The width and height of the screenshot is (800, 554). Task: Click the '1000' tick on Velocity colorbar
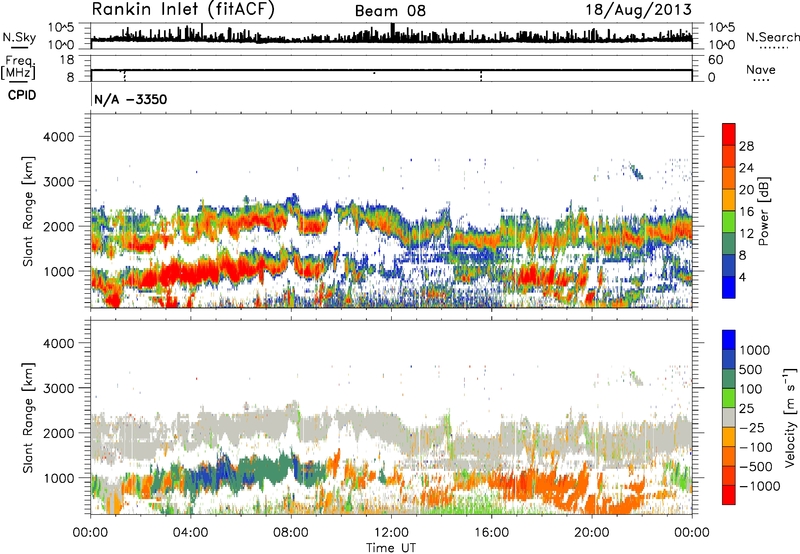755,350
